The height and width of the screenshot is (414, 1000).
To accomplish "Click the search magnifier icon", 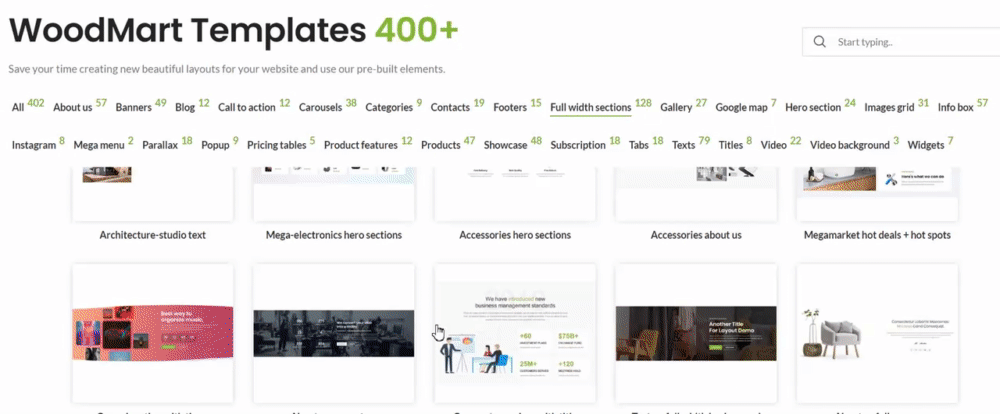I will [x=820, y=42].
